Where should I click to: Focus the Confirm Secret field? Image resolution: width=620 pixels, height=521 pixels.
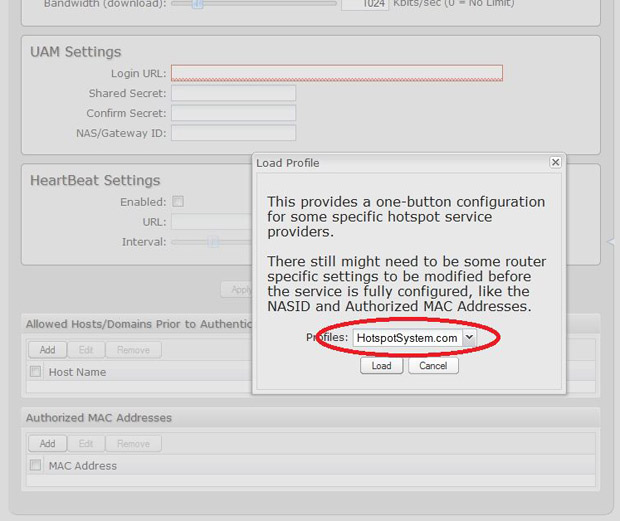pos(233,113)
